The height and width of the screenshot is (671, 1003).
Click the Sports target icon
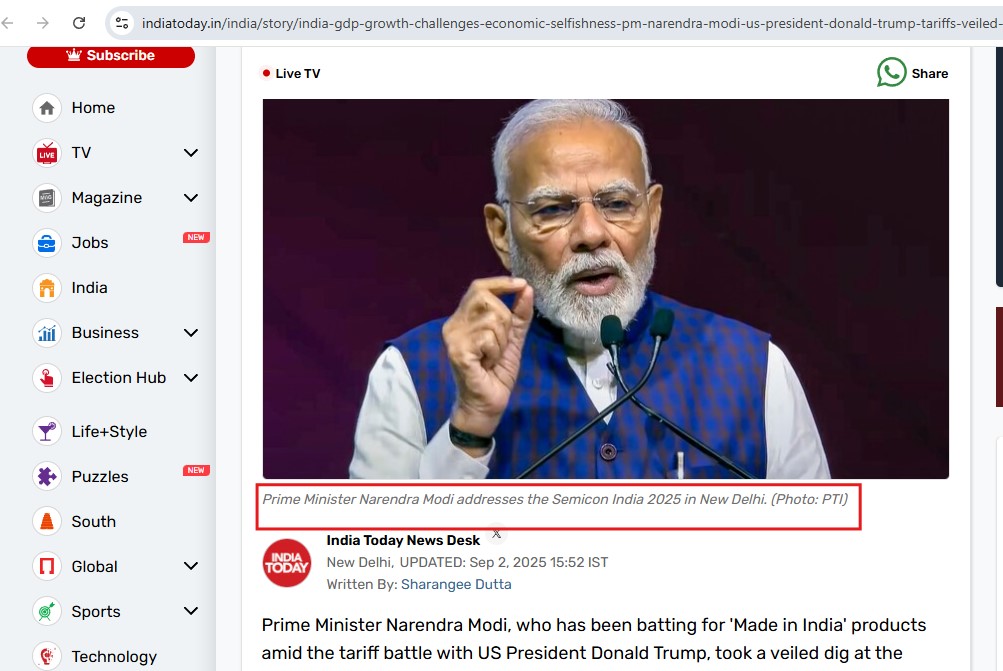click(x=46, y=612)
